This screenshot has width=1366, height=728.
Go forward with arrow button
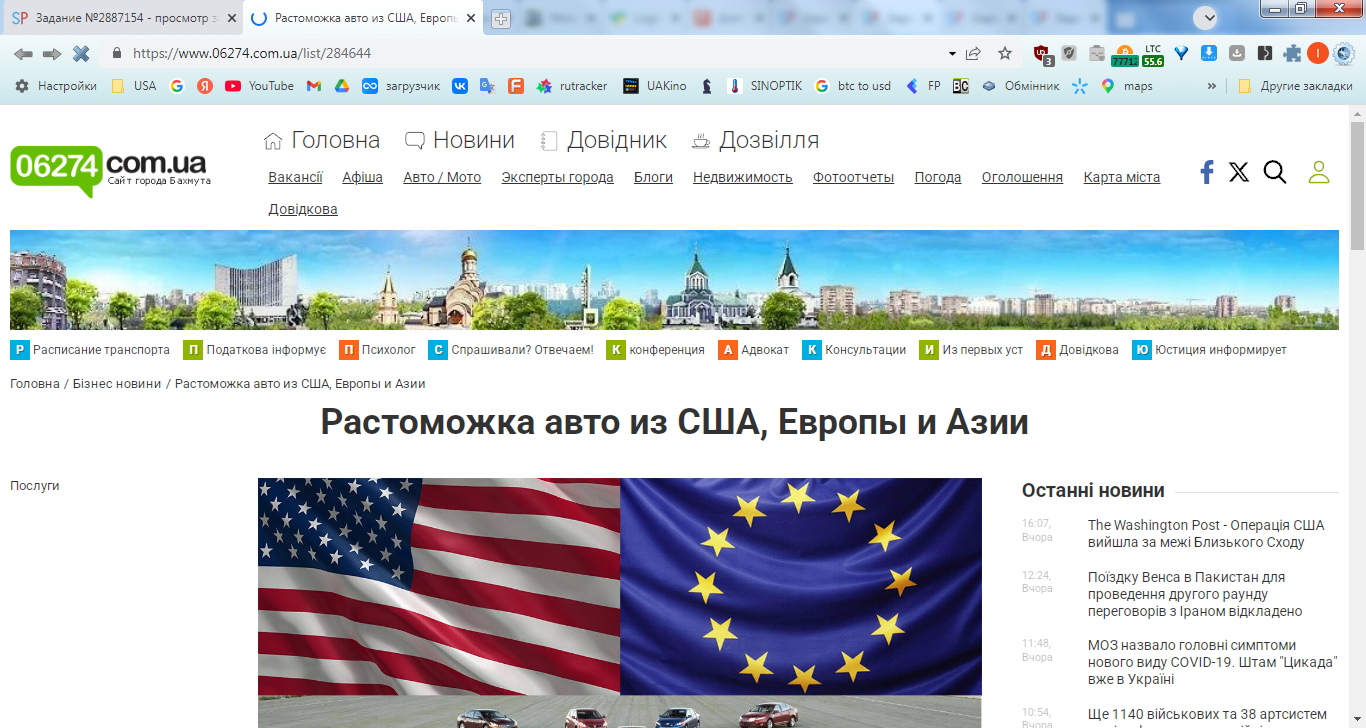click(52, 53)
